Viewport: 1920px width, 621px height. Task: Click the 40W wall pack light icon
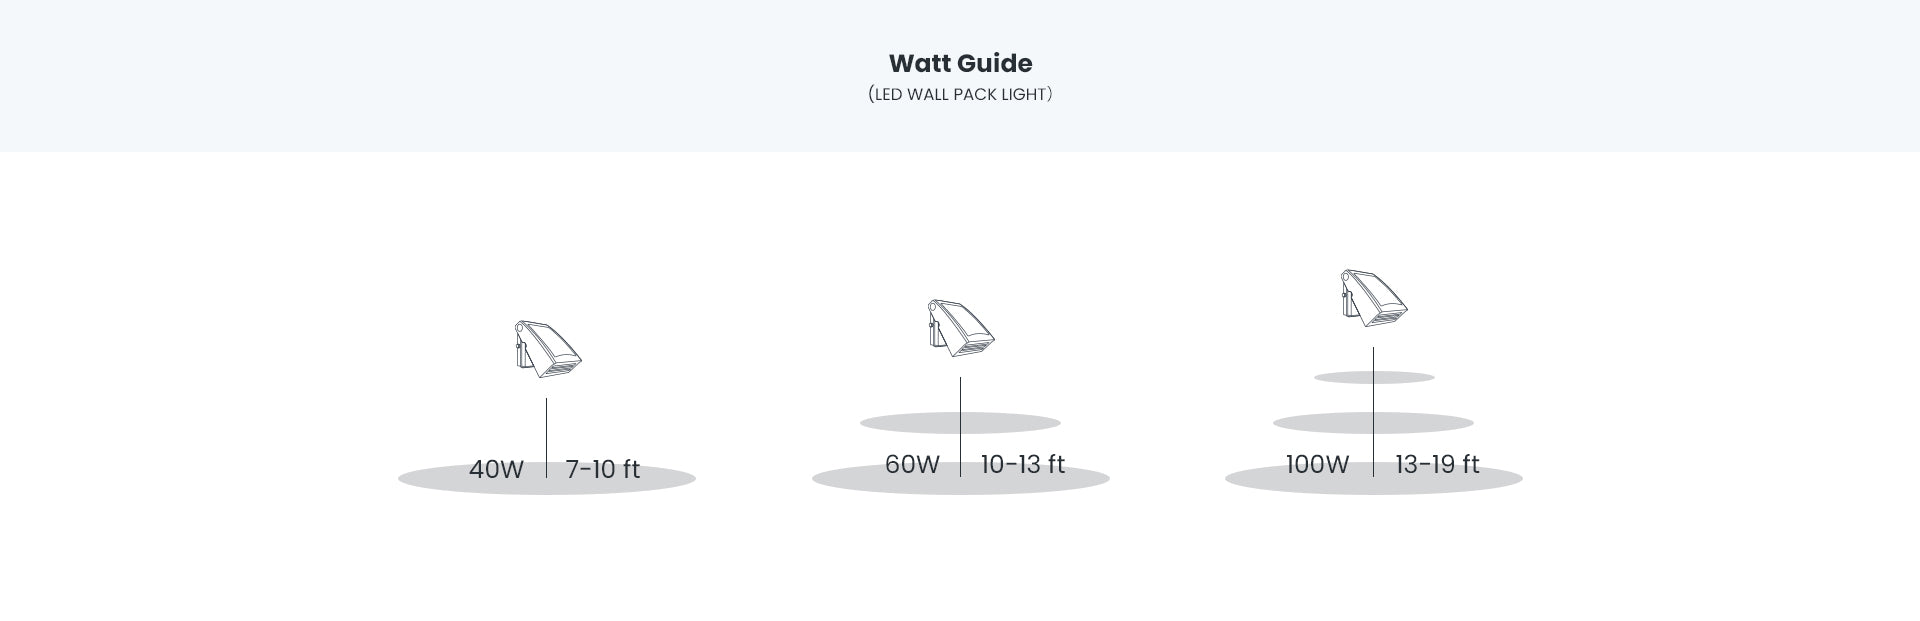tap(546, 348)
